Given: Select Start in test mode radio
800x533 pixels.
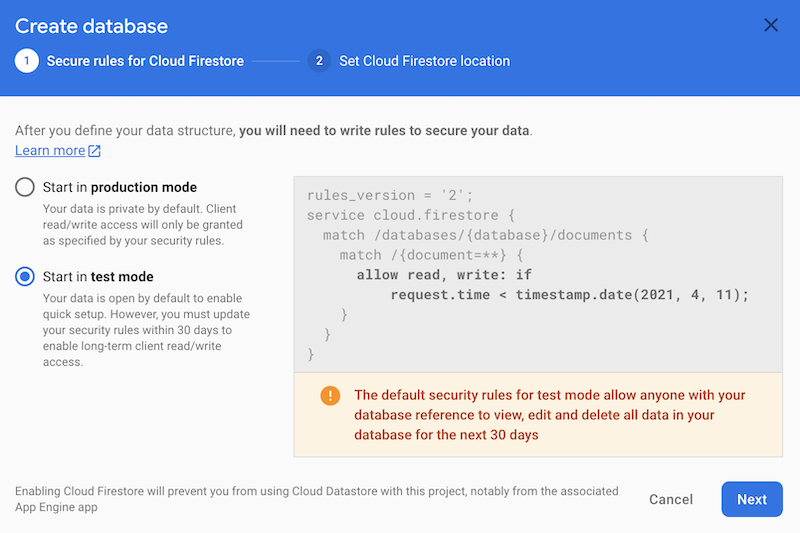Looking at the screenshot, I should point(24,276).
